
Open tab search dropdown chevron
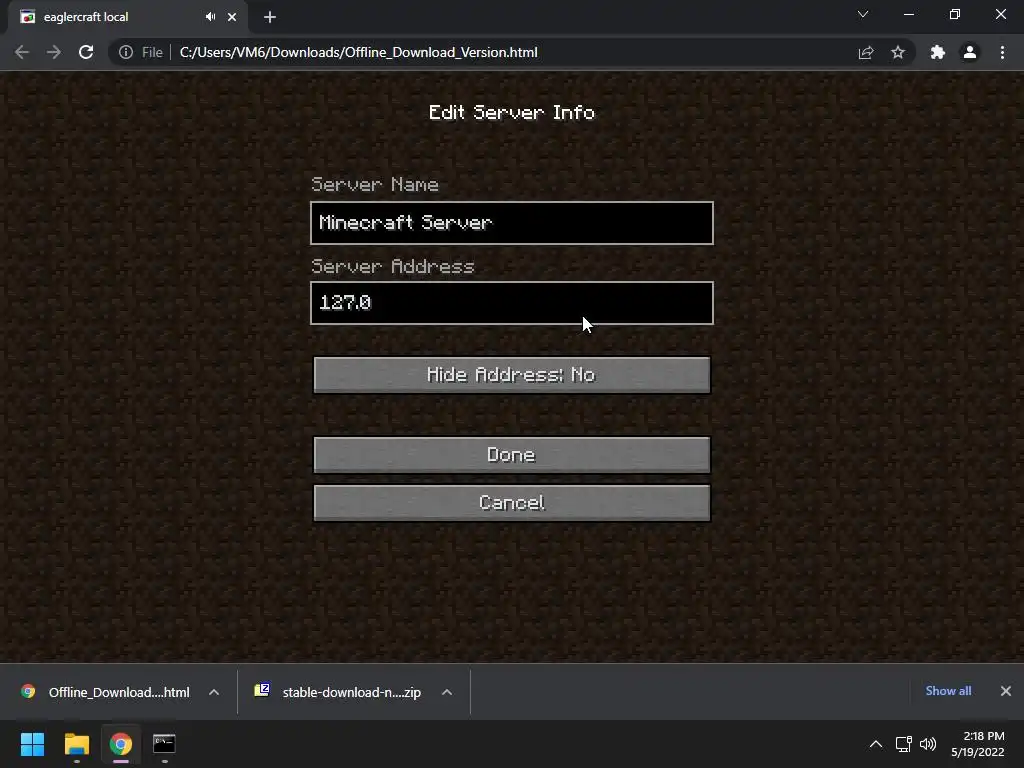tap(863, 14)
